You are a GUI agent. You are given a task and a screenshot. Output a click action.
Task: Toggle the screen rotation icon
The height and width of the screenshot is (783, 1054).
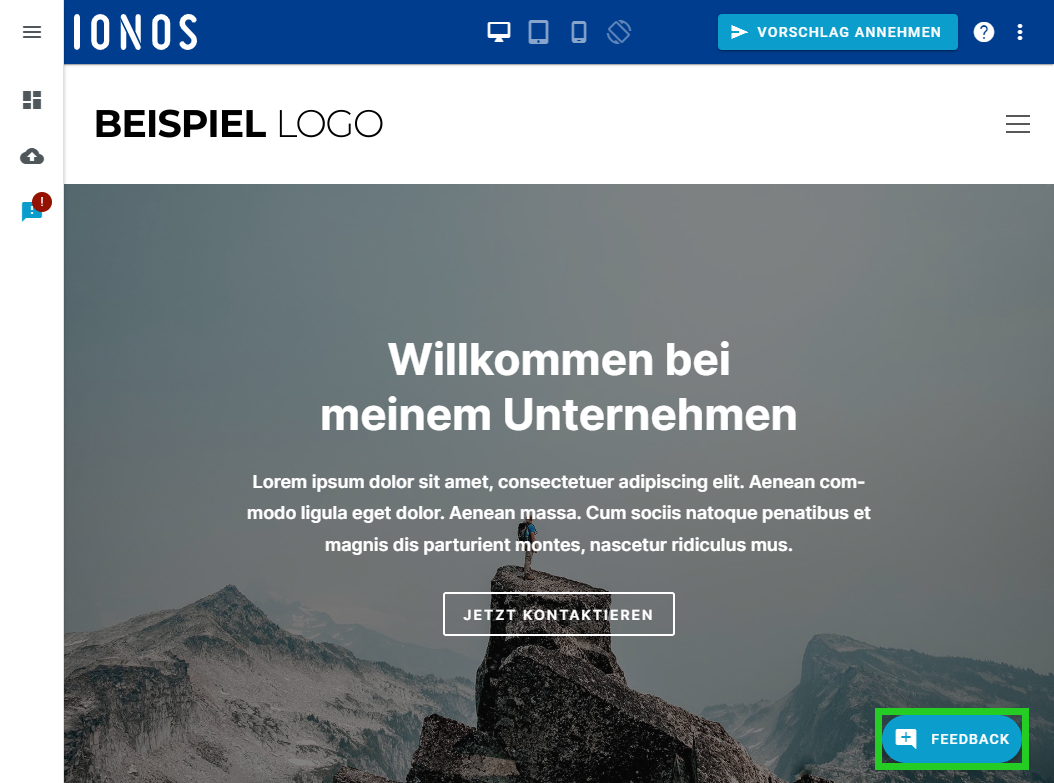618,32
